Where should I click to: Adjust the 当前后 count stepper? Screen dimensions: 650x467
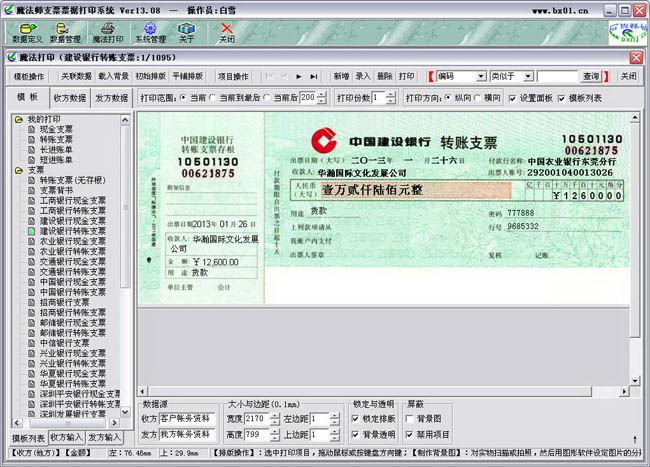click(x=322, y=98)
